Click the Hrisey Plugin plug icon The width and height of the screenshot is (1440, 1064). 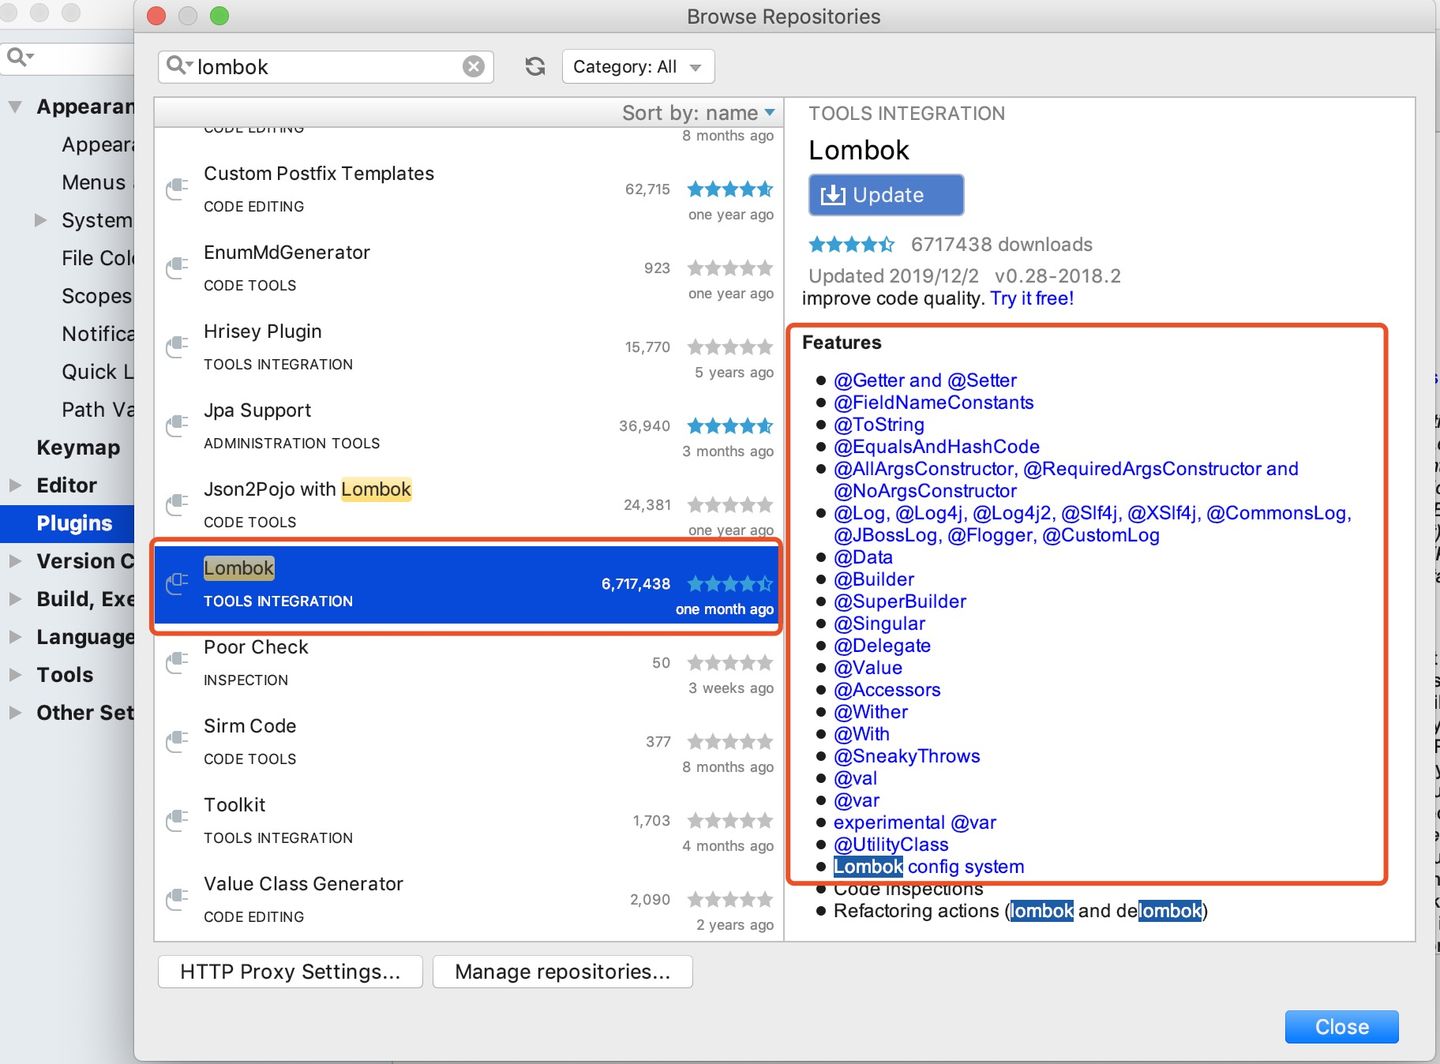(x=177, y=347)
